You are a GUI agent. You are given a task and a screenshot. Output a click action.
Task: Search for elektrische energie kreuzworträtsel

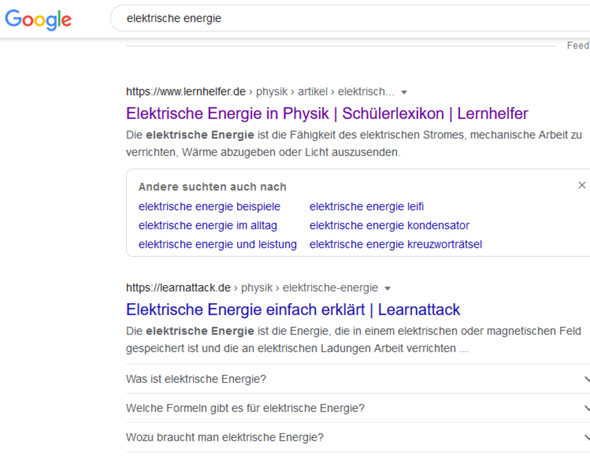pos(396,244)
